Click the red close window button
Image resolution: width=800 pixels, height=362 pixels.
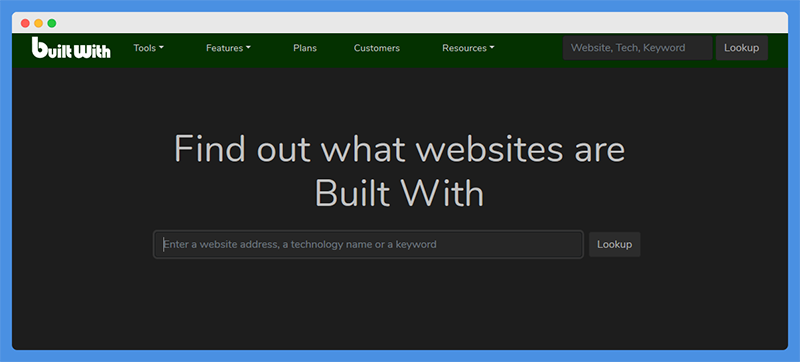pyautogui.click(x=25, y=23)
